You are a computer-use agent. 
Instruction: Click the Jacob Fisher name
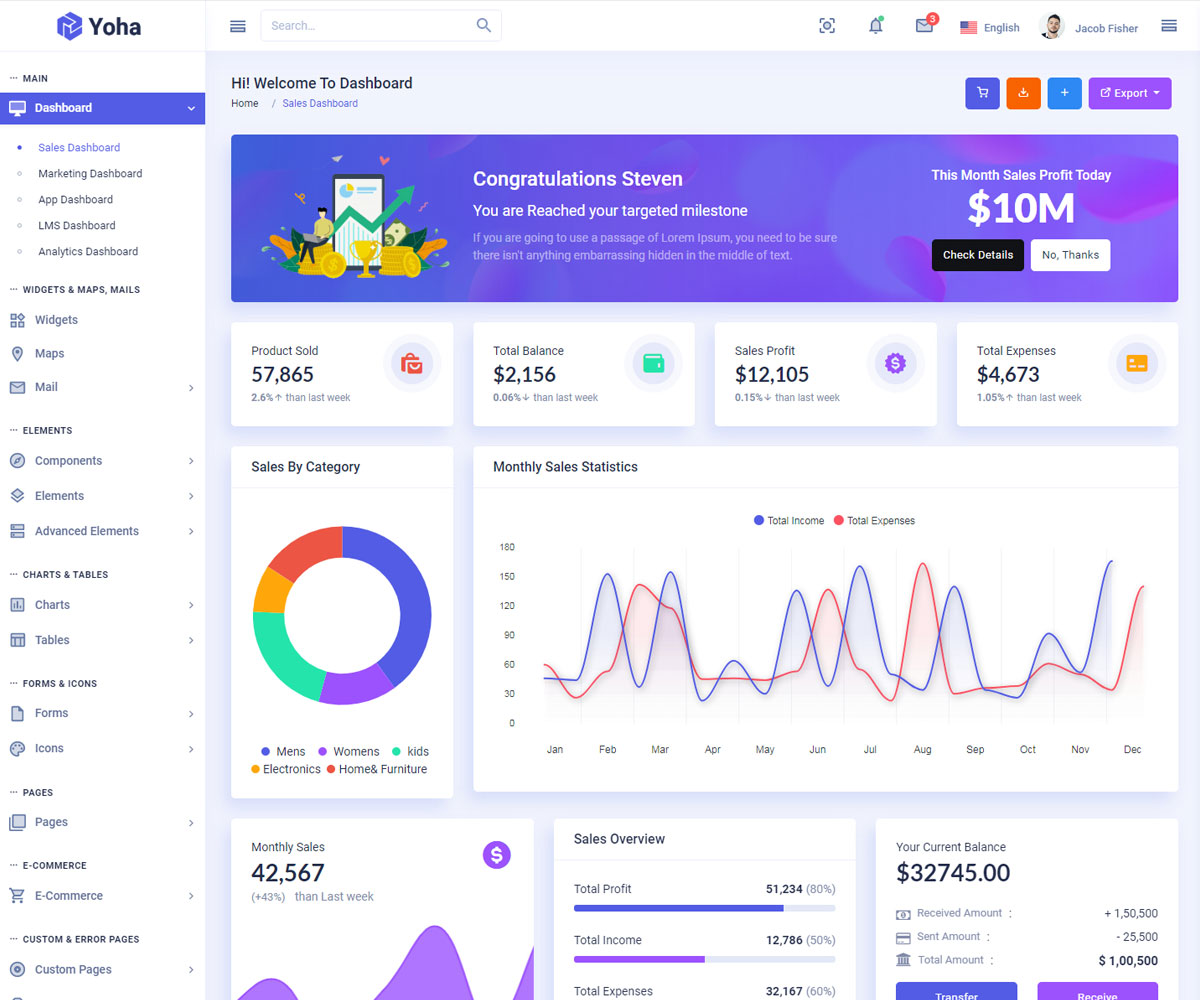1106,28
